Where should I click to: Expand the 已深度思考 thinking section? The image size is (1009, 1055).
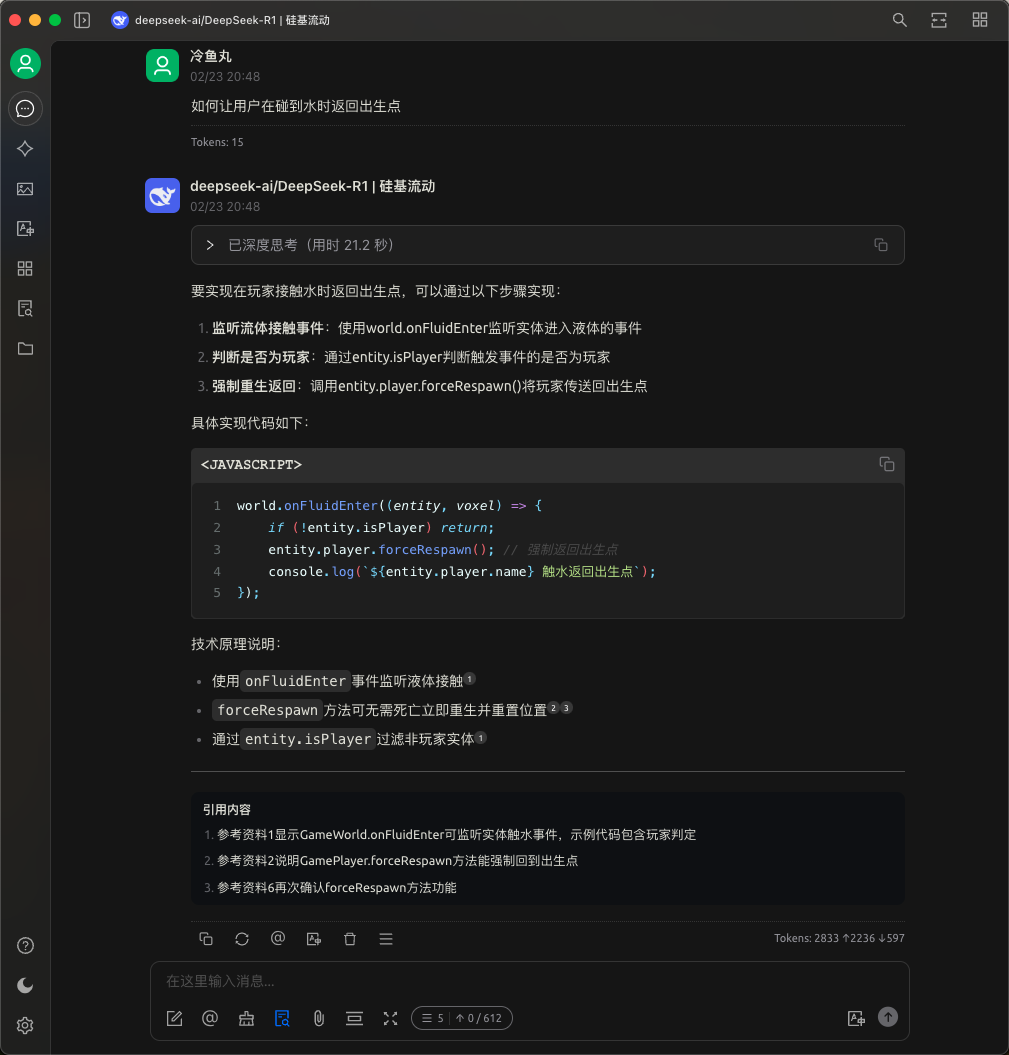click(x=209, y=244)
